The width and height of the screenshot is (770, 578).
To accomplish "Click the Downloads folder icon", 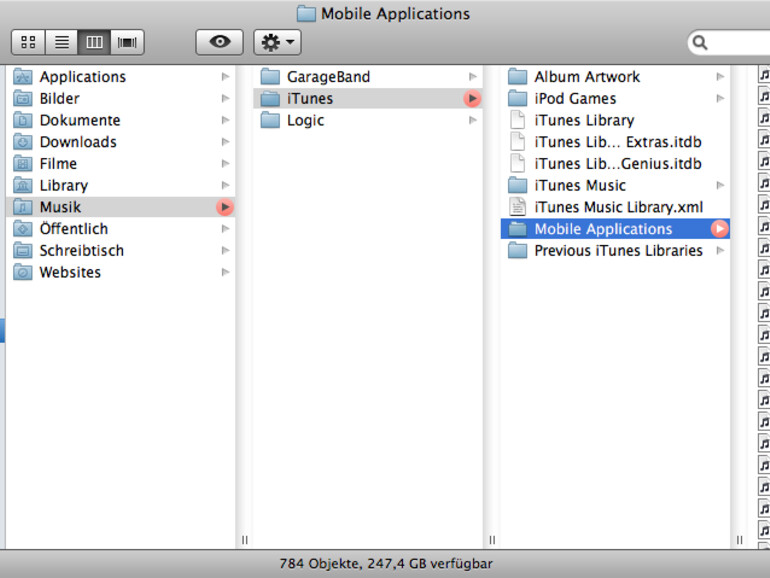I will pos(23,142).
